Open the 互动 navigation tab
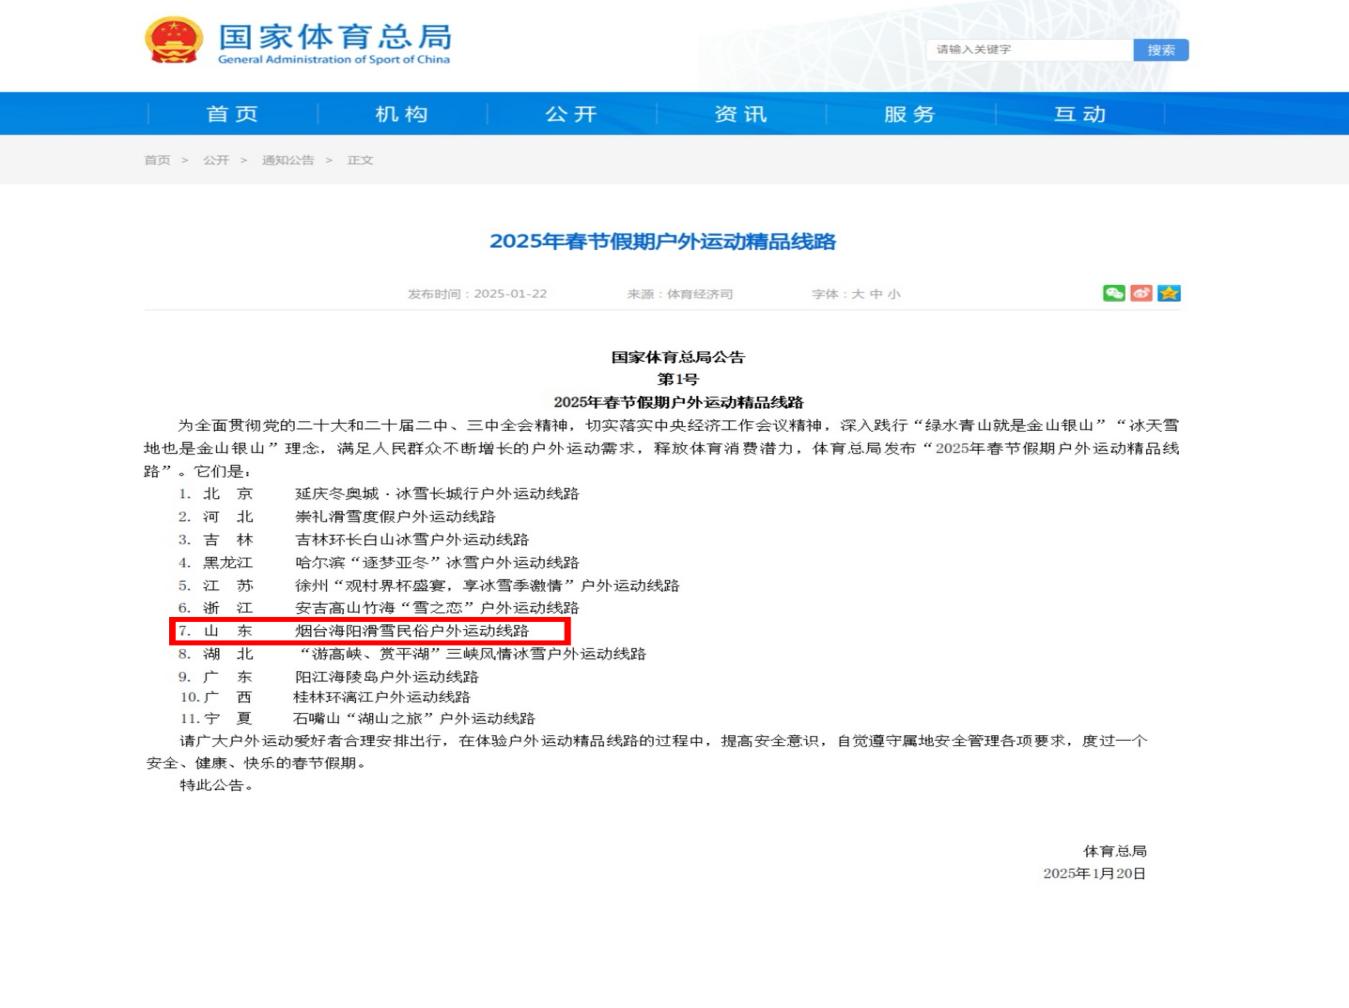This screenshot has height=1008, width=1349. [x=1080, y=114]
